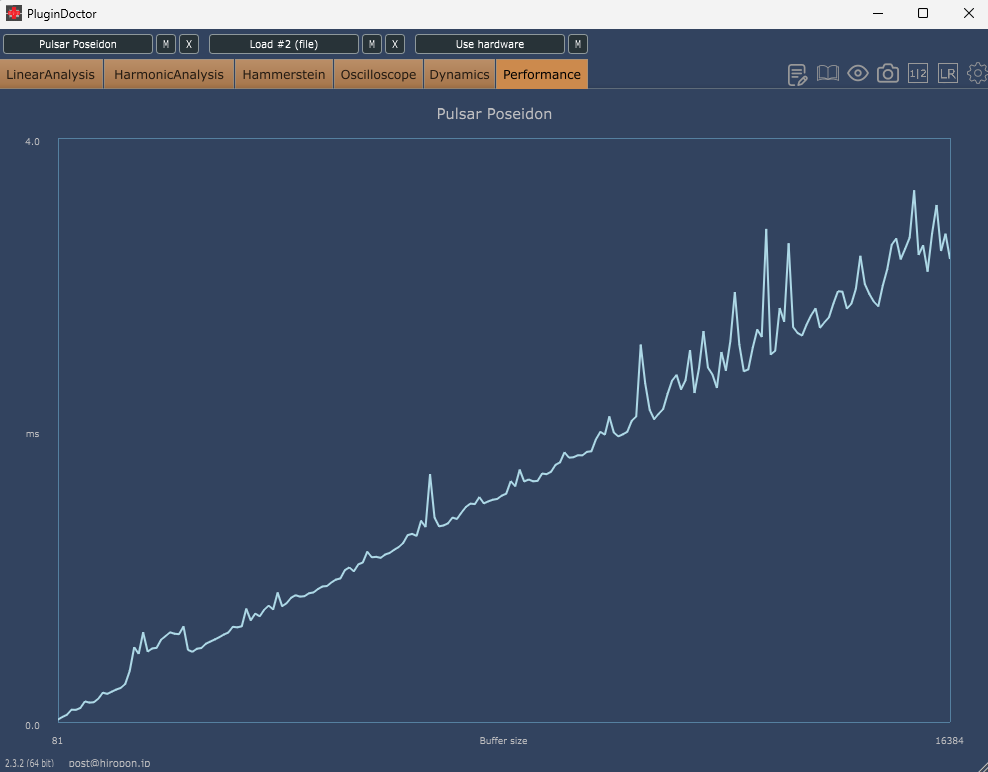
Task: Open settings gear icon
Action: coord(977,74)
